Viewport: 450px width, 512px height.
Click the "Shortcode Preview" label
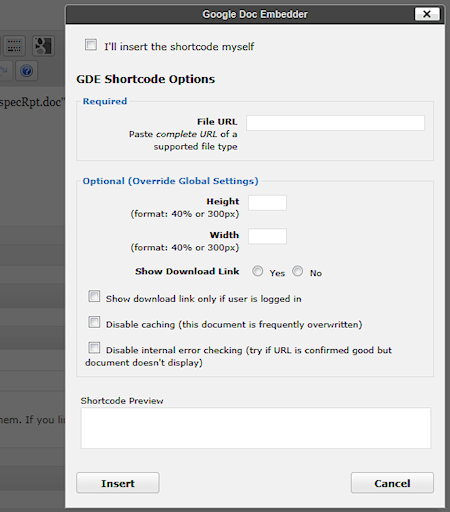(122, 401)
